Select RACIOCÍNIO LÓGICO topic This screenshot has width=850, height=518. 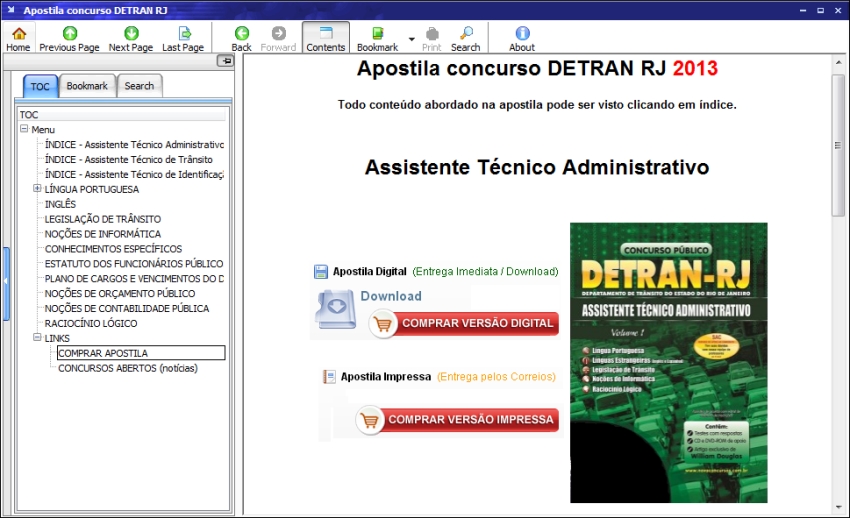tap(91, 323)
